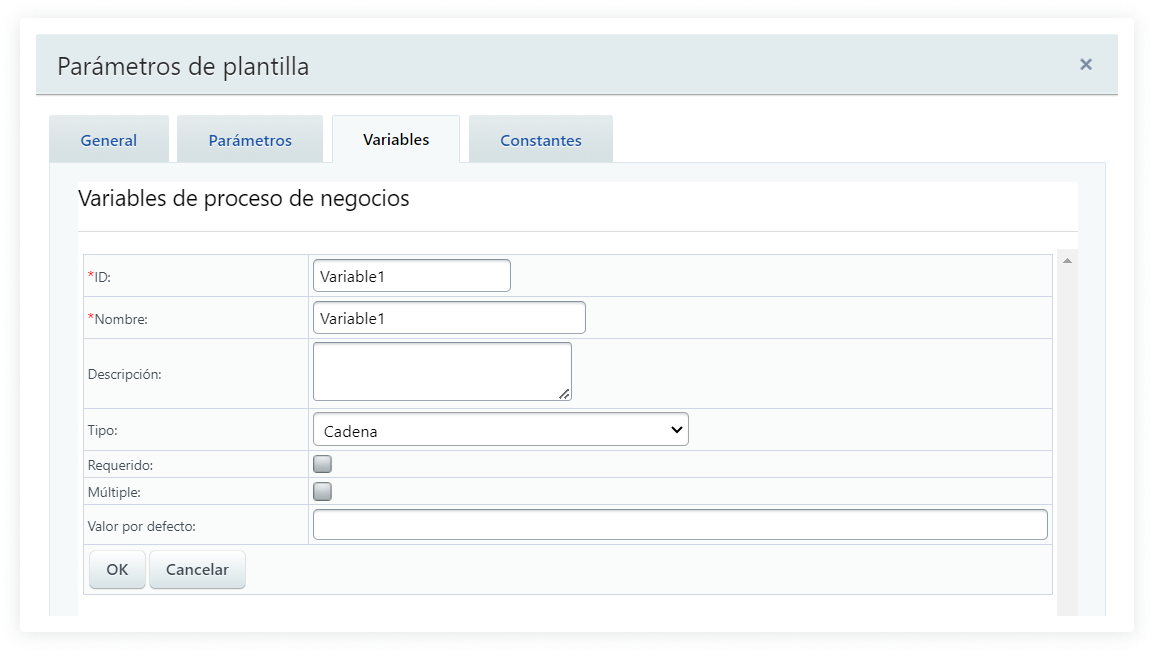Click the Múltiple field label
This screenshot has width=1154, height=654.
coord(115,492)
